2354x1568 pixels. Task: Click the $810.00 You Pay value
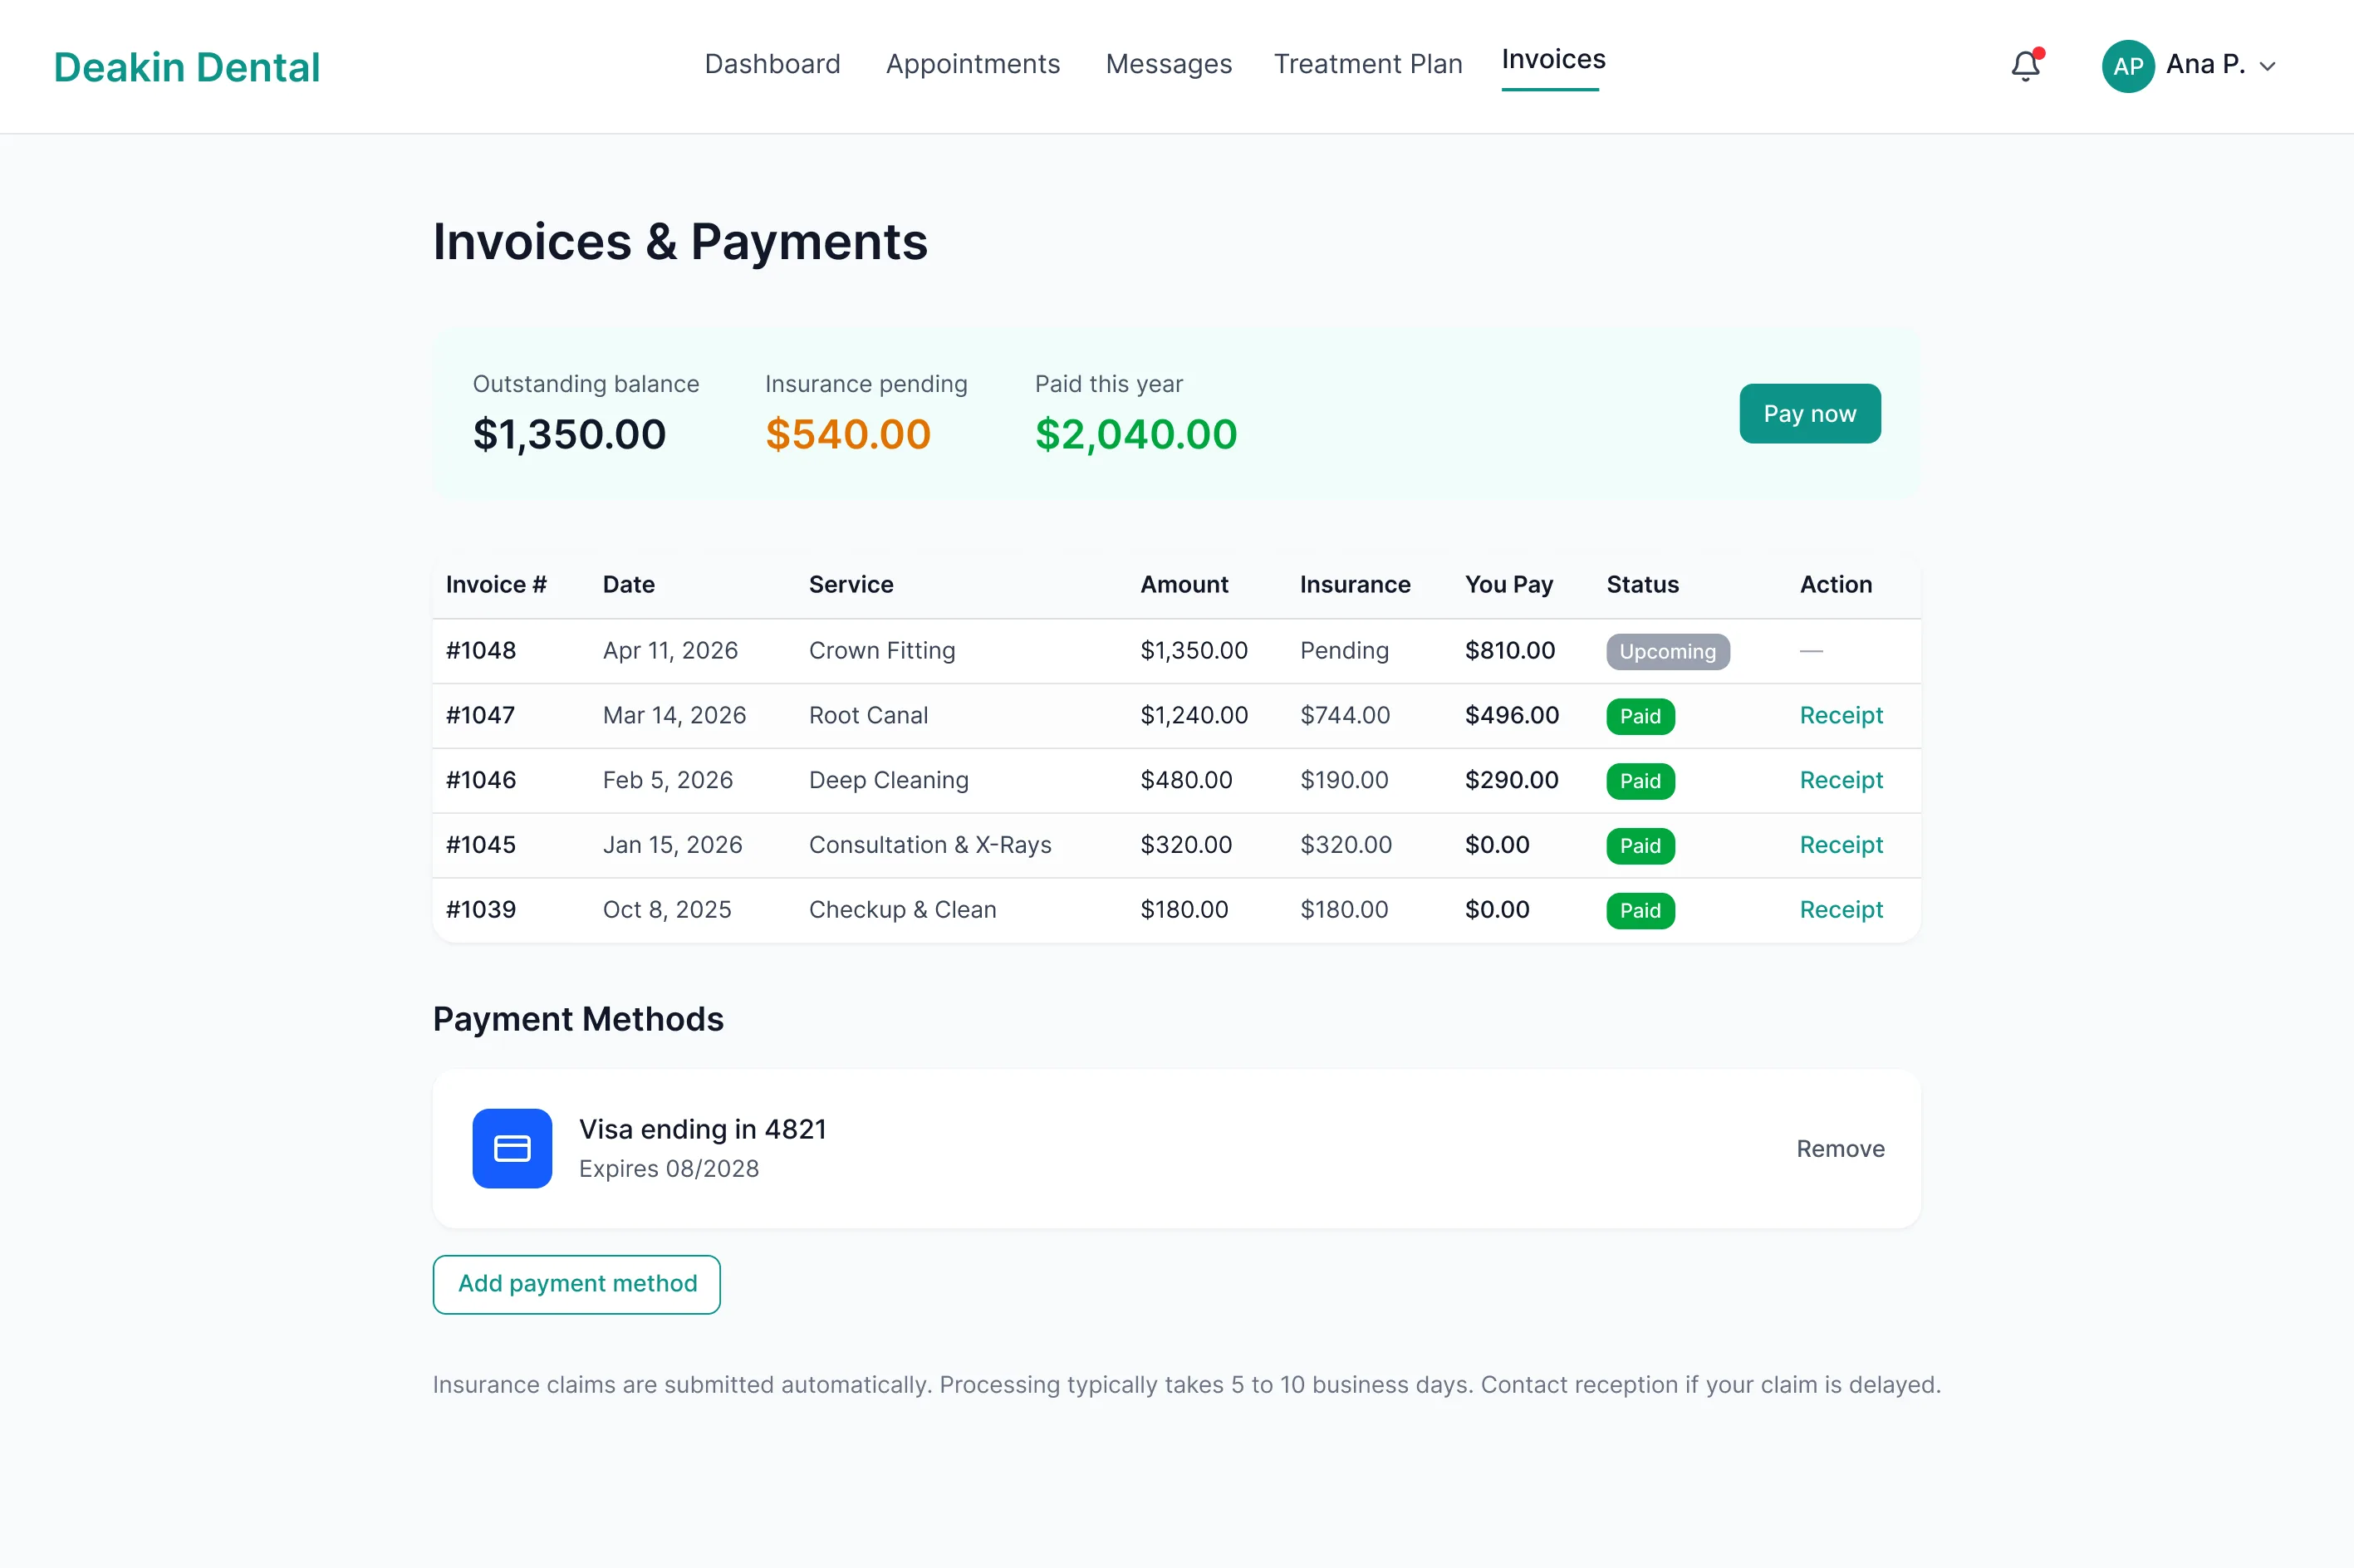[1510, 650]
